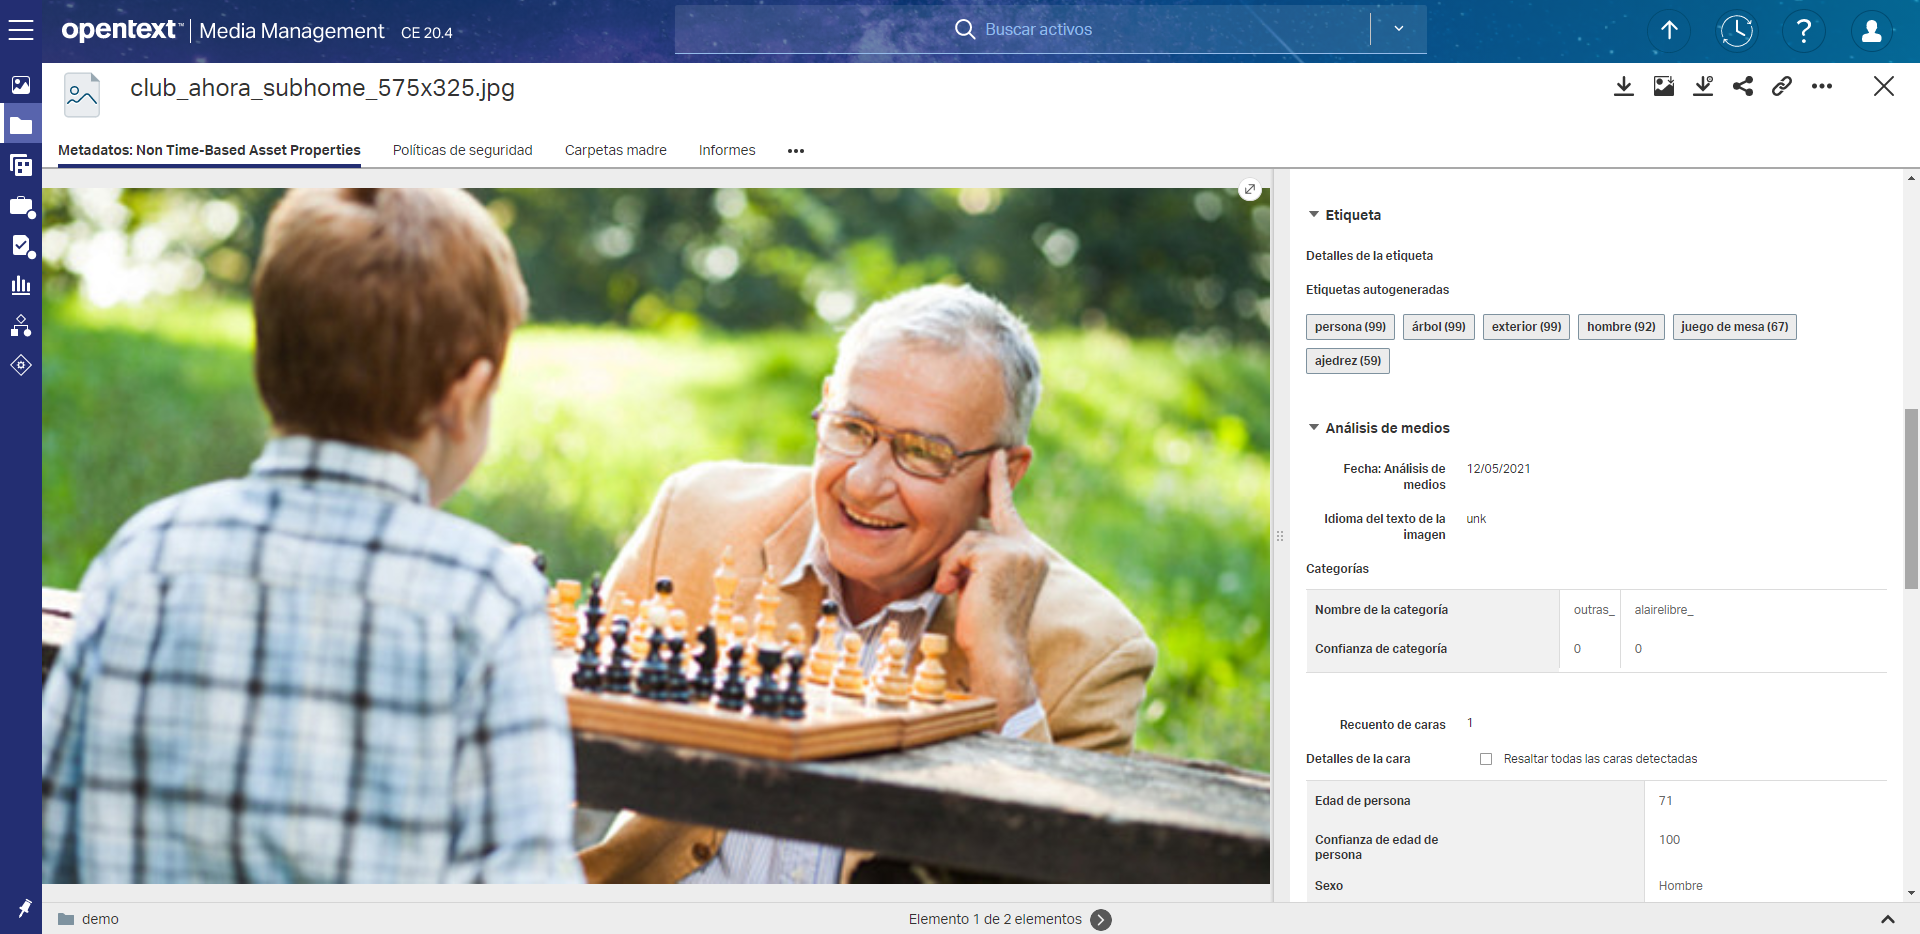The height and width of the screenshot is (934, 1920).
Task: Go to next element with arrow button
Action: pos(1101,920)
